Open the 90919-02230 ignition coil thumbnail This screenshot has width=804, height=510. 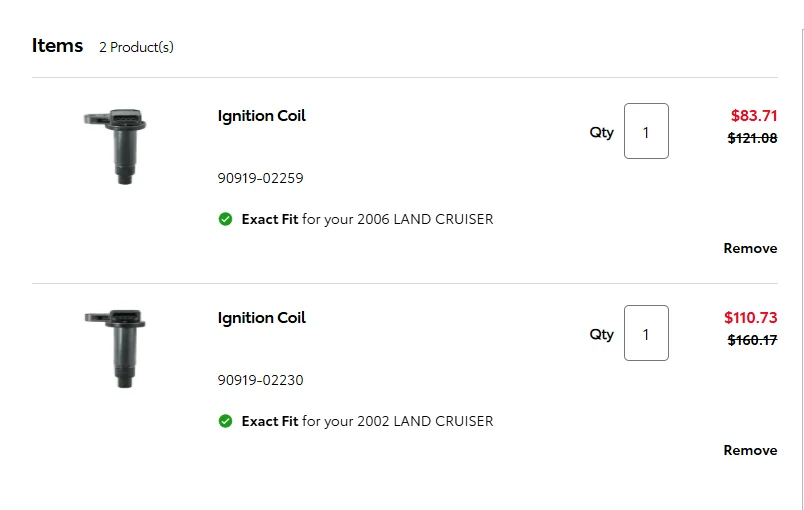[117, 348]
